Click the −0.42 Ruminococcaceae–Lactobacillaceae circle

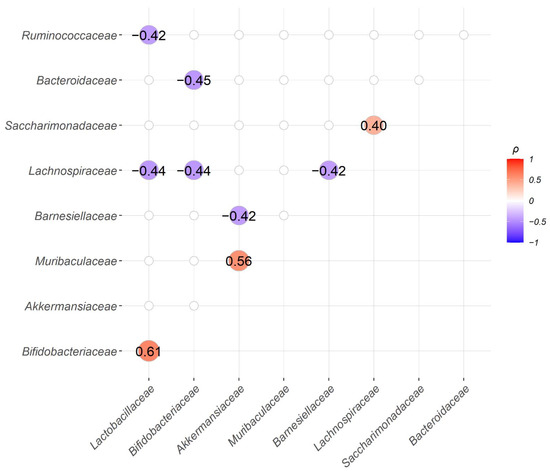point(149,35)
